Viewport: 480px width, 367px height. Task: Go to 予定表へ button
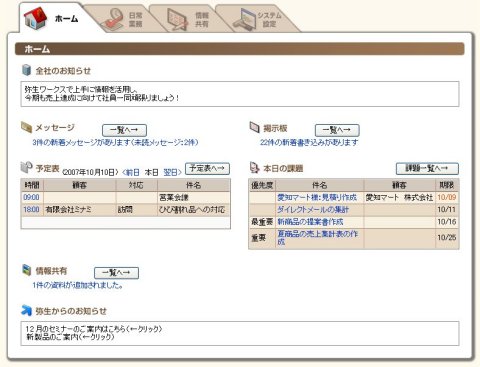(x=207, y=169)
